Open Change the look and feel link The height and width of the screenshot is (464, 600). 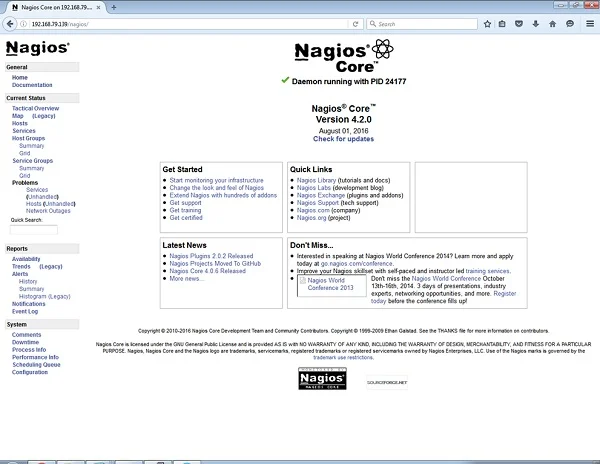(217, 188)
